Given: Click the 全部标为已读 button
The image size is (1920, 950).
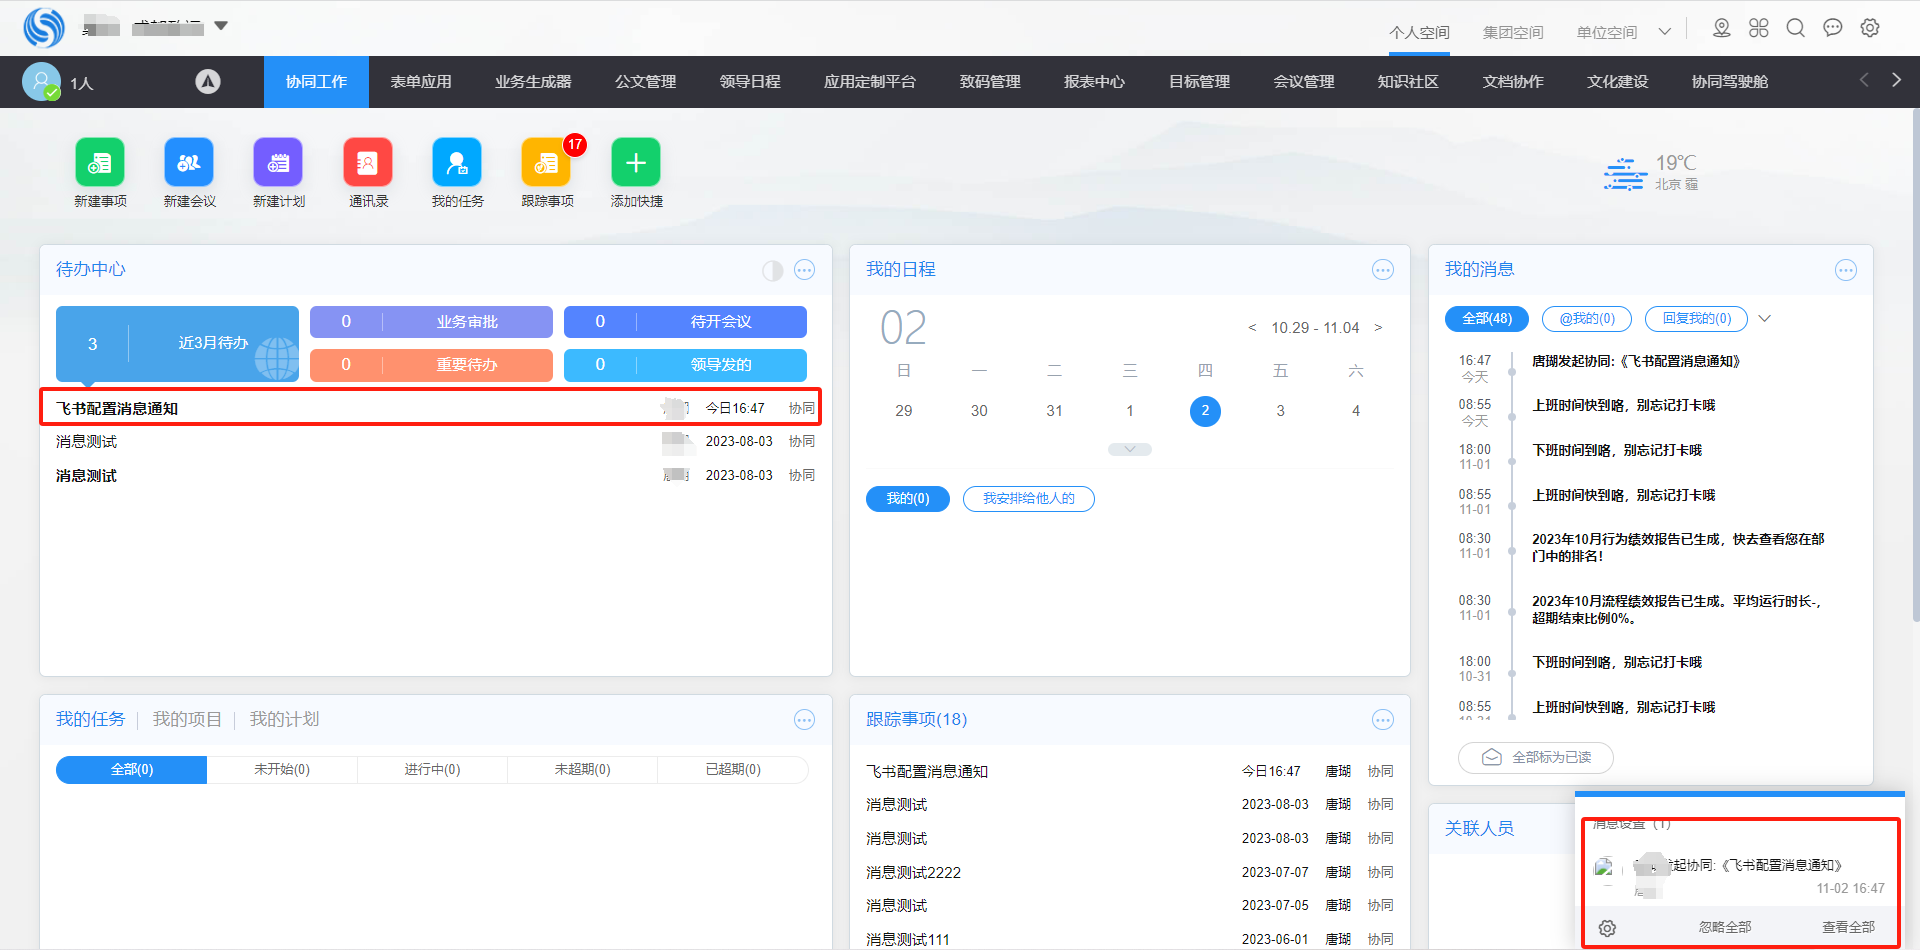Looking at the screenshot, I should click(x=1536, y=758).
